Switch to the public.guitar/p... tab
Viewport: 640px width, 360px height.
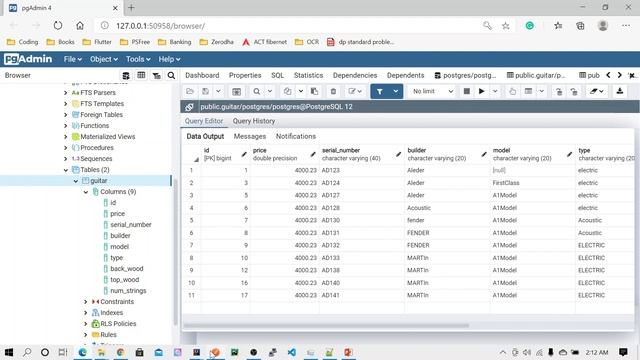coord(536,76)
